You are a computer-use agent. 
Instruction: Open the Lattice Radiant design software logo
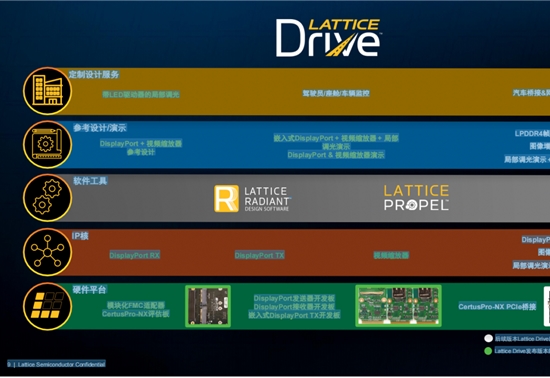click(253, 198)
